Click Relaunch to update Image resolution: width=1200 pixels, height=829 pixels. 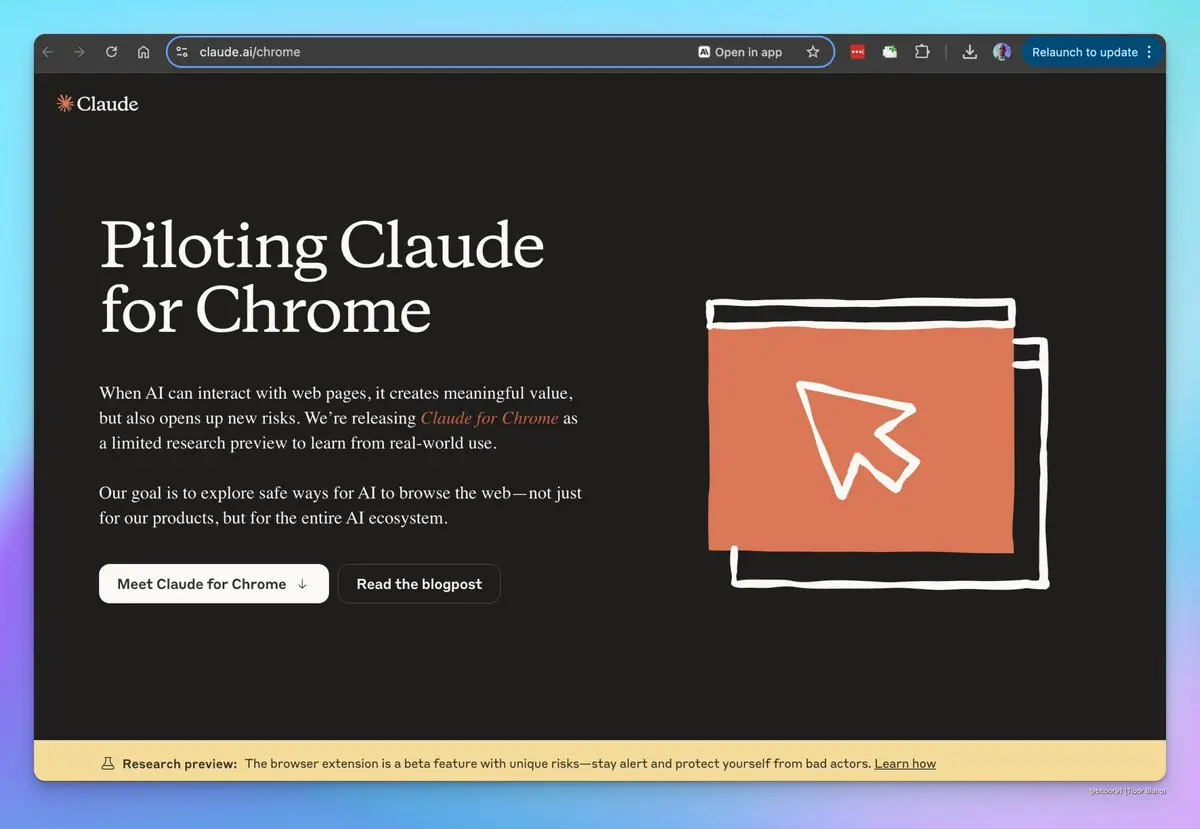(1084, 52)
